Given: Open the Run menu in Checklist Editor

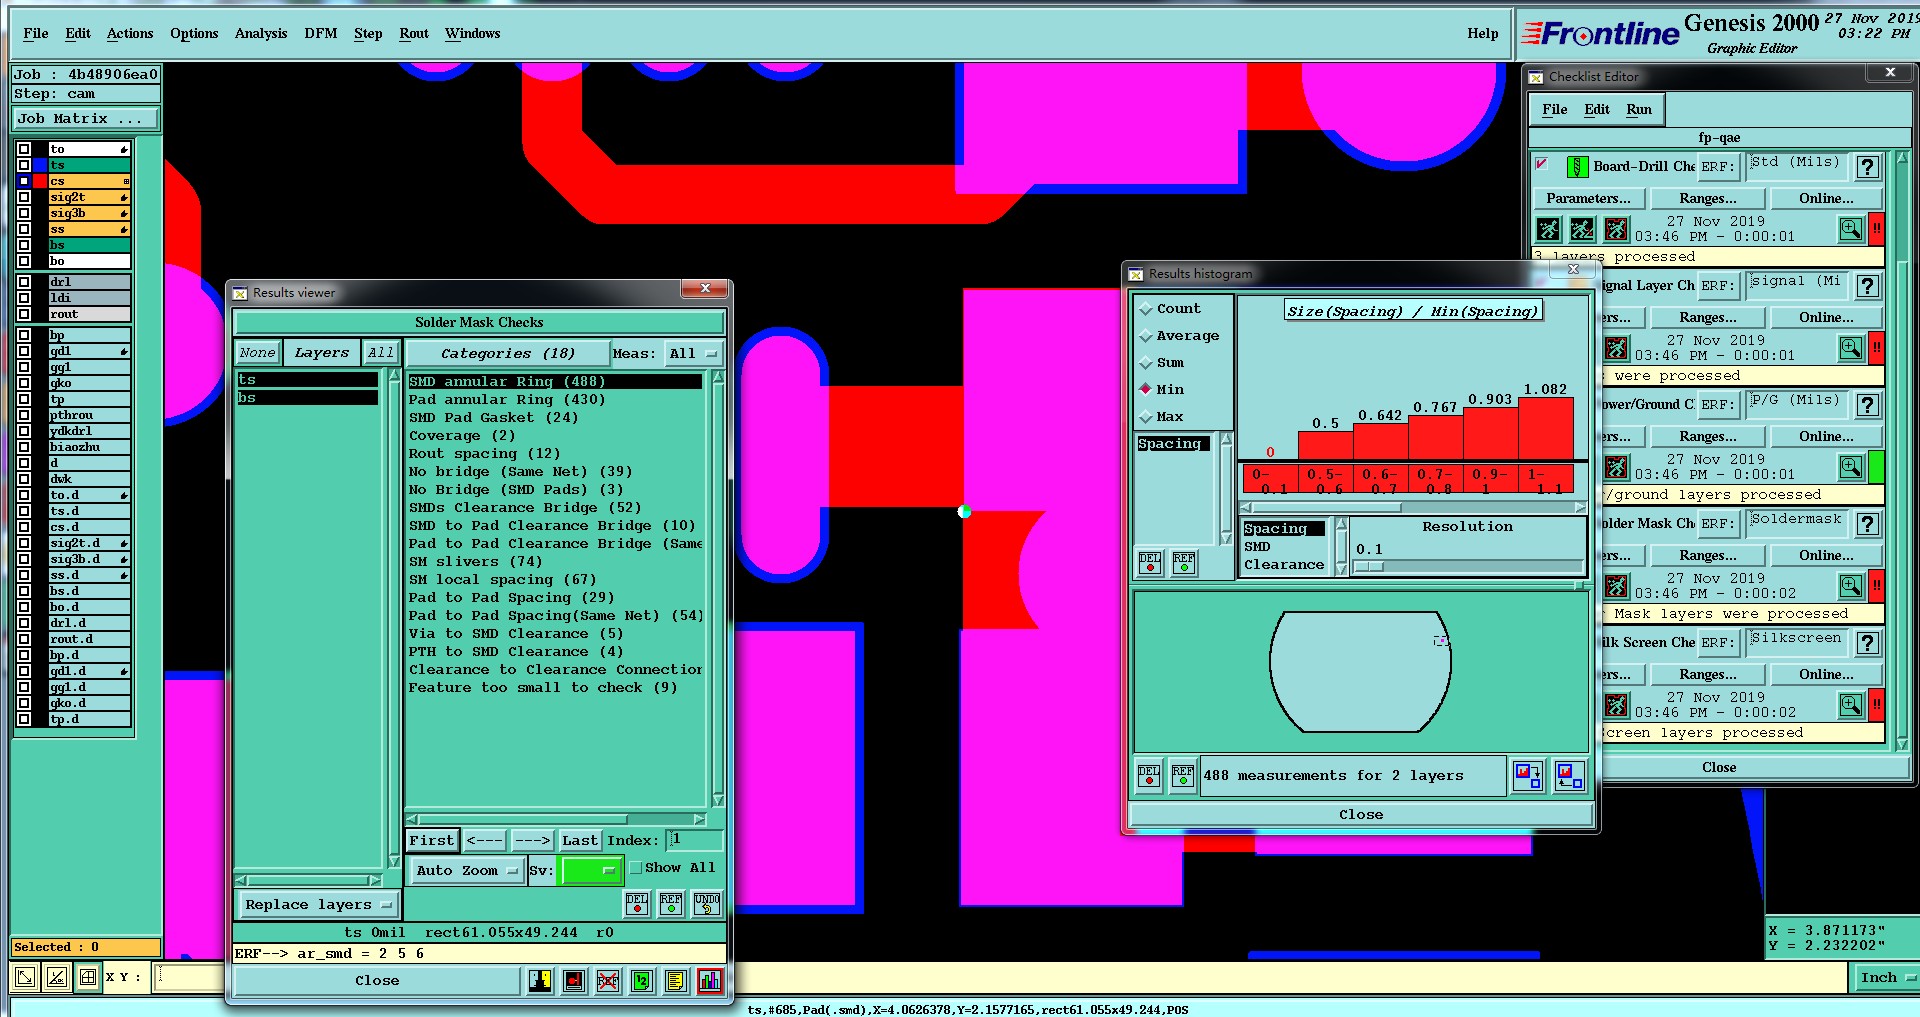Looking at the screenshot, I should click(x=1639, y=110).
